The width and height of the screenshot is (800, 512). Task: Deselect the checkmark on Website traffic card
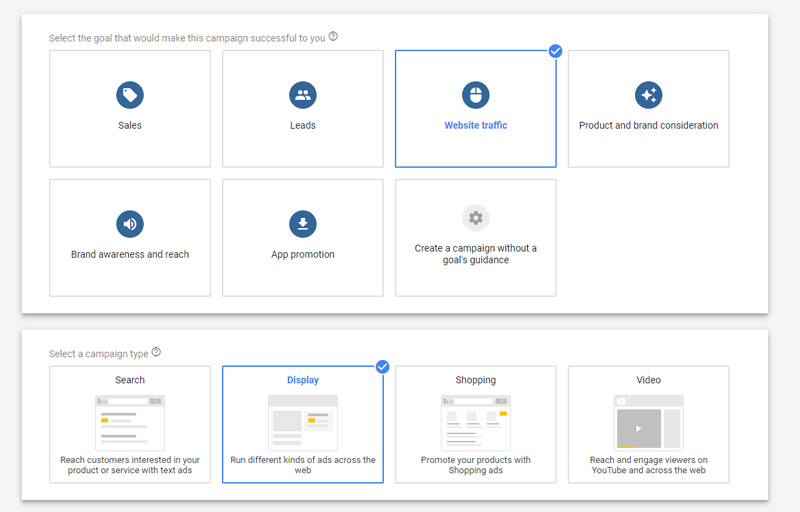[556, 51]
